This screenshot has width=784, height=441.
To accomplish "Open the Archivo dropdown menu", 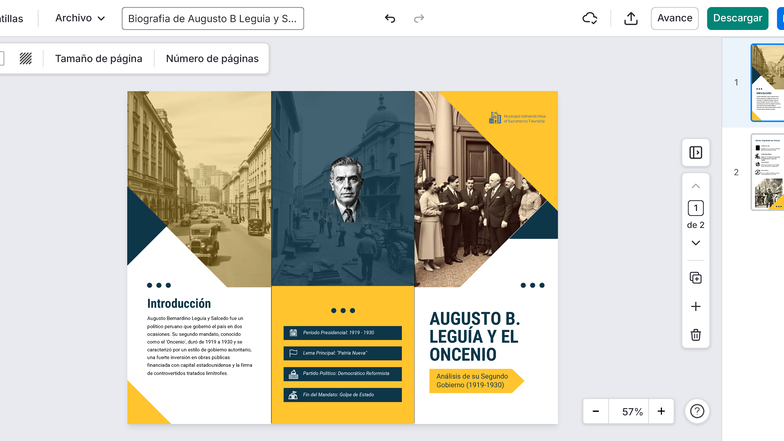I will pos(80,18).
